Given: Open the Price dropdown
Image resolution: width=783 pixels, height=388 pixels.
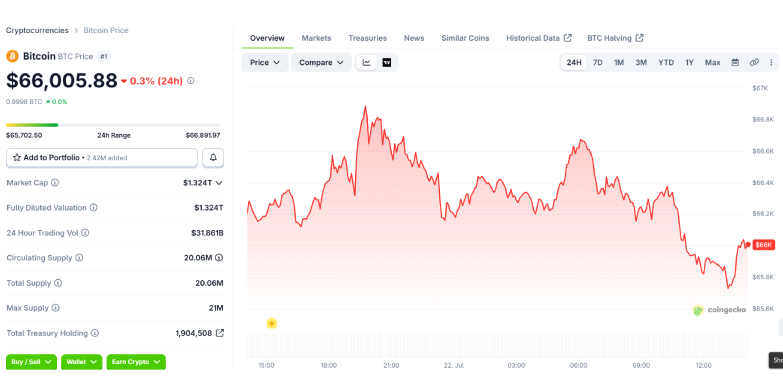Looking at the screenshot, I should [x=265, y=62].
